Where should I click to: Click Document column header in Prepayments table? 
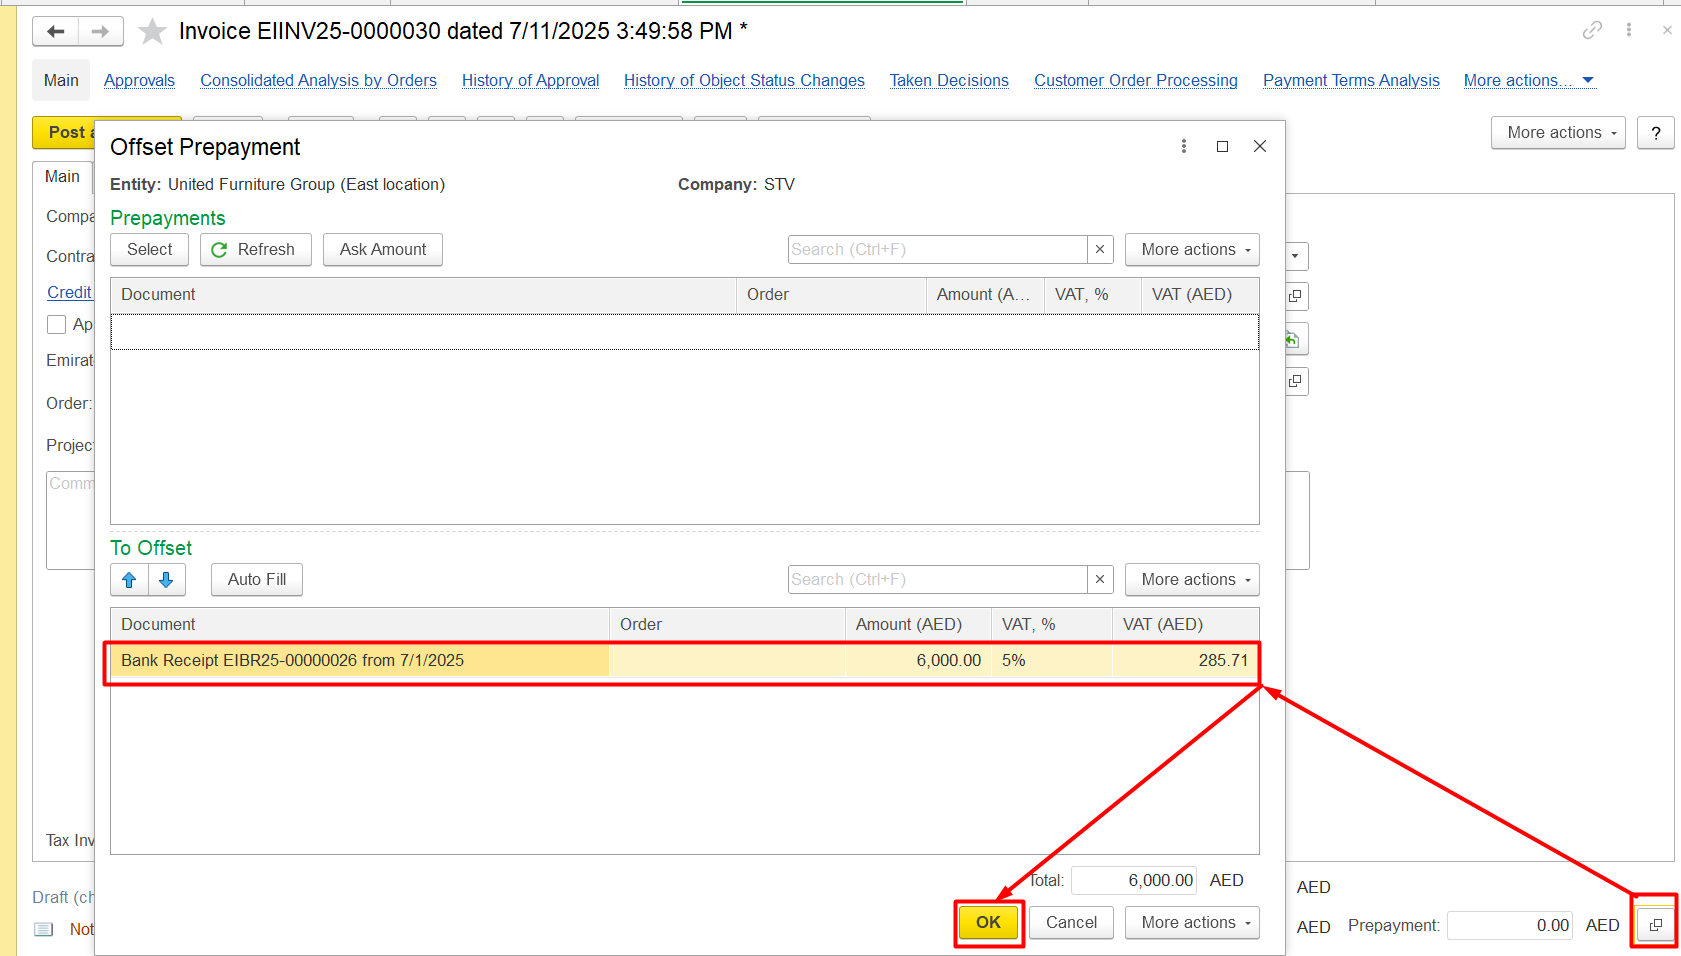coord(423,294)
